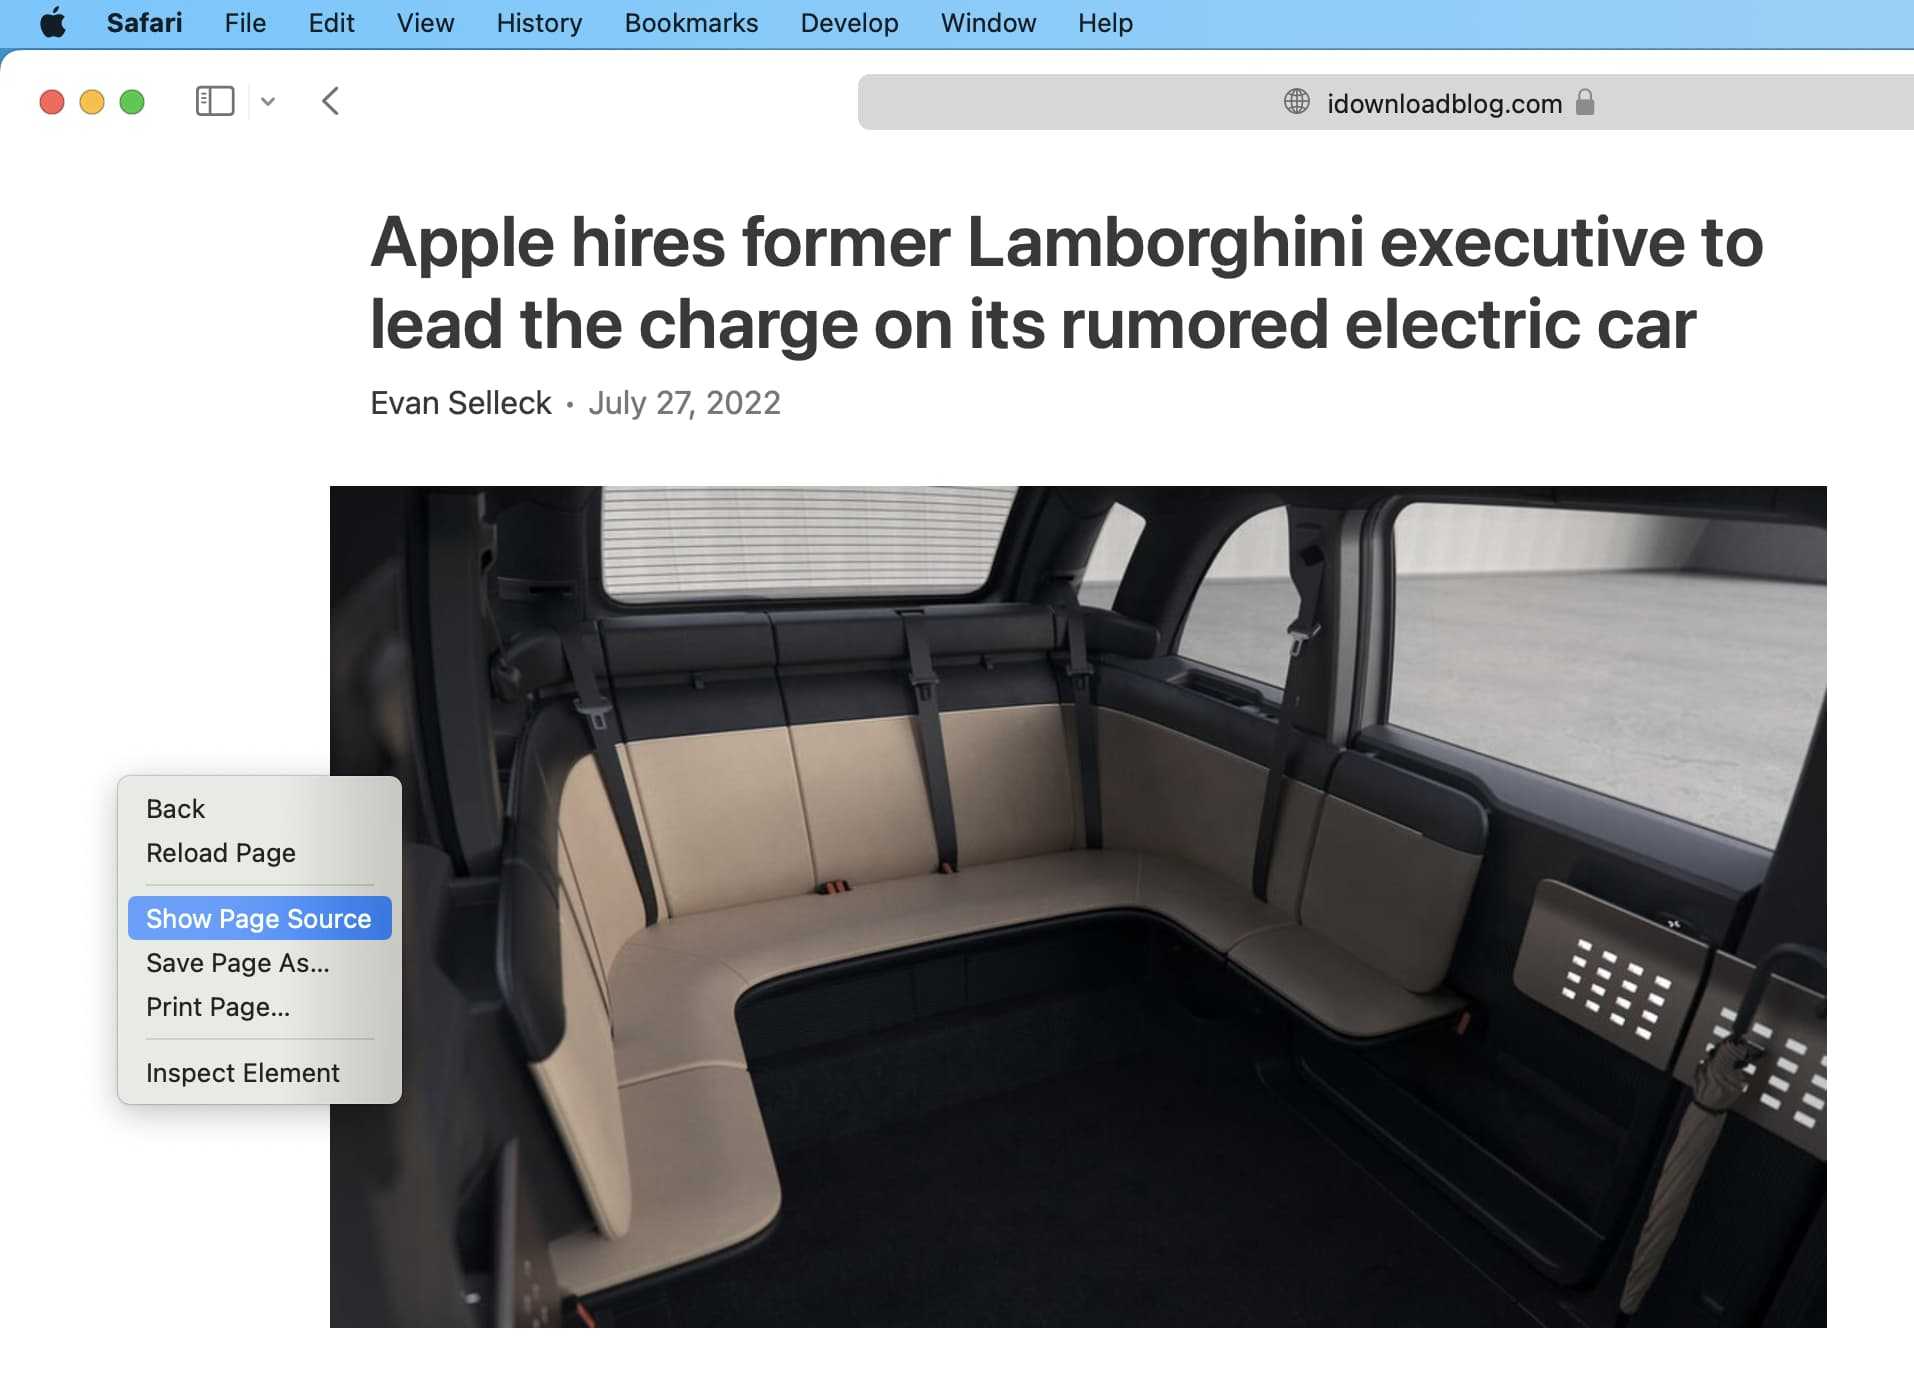The image size is (1914, 1376).
Task: Click the lock icon beside the URL
Action: click(1585, 102)
